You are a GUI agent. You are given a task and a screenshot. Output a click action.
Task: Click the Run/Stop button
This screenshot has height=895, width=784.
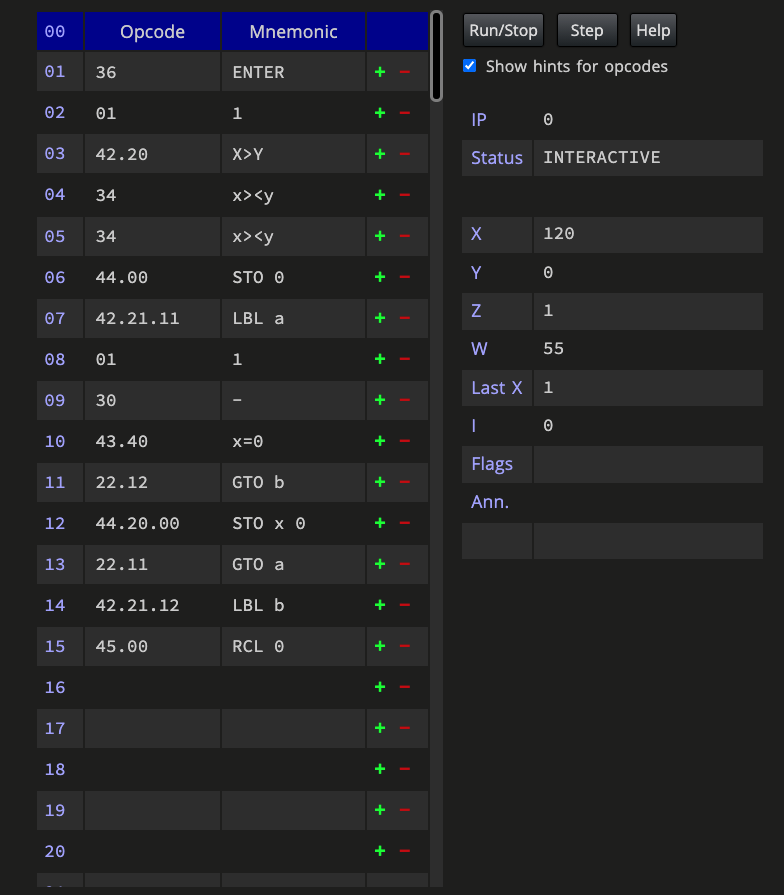tap(503, 30)
